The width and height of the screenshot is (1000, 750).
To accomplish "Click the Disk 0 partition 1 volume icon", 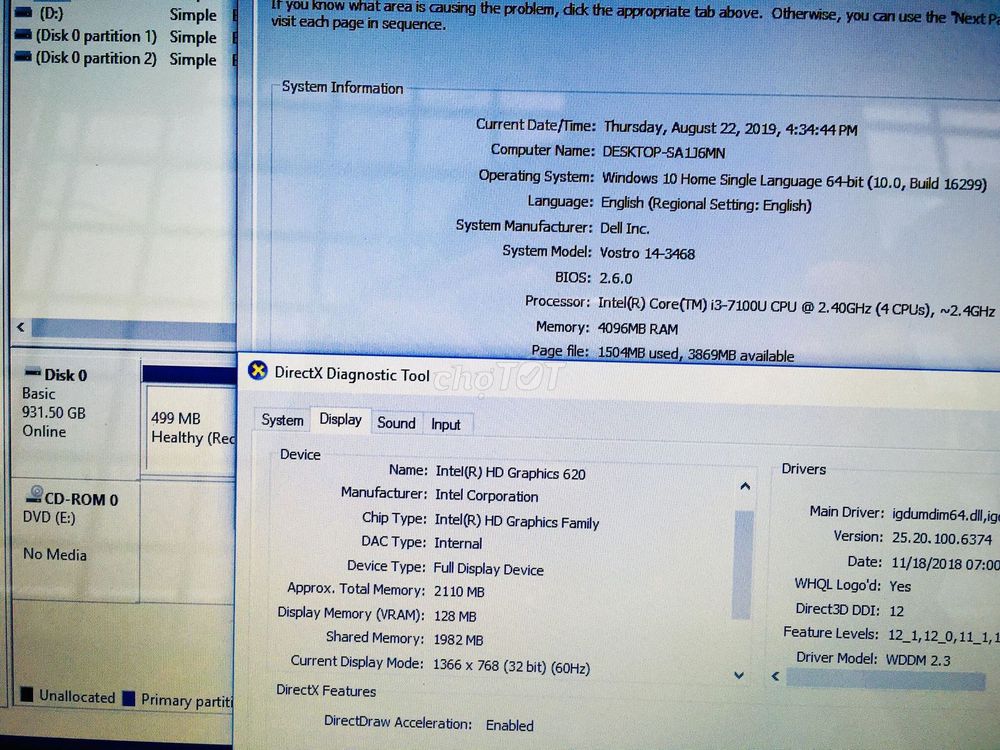I will pos(23,35).
